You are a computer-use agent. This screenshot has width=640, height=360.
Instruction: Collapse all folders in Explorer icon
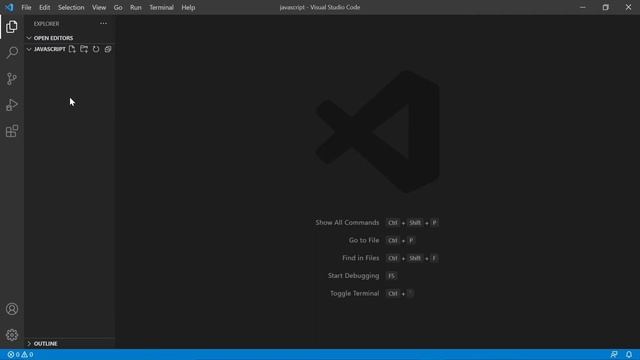tap(108, 49)
